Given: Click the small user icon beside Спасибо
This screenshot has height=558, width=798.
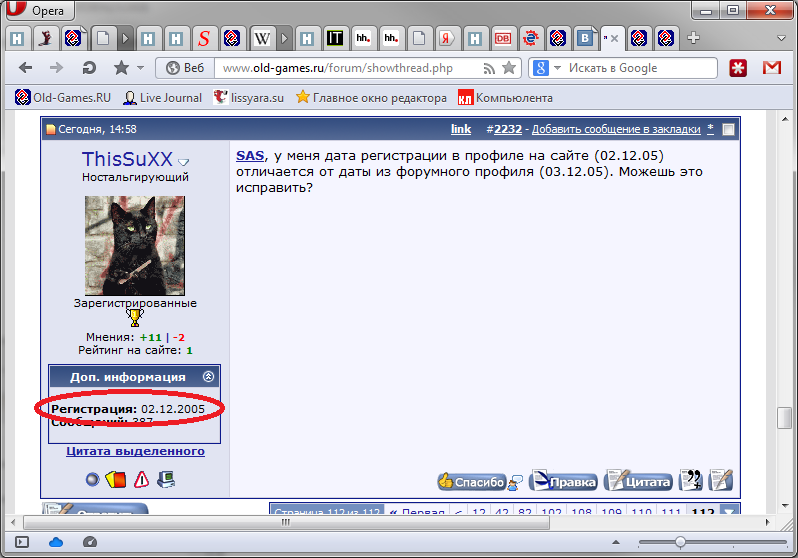Looking at the screenshot, I should (x=515, y=482).
